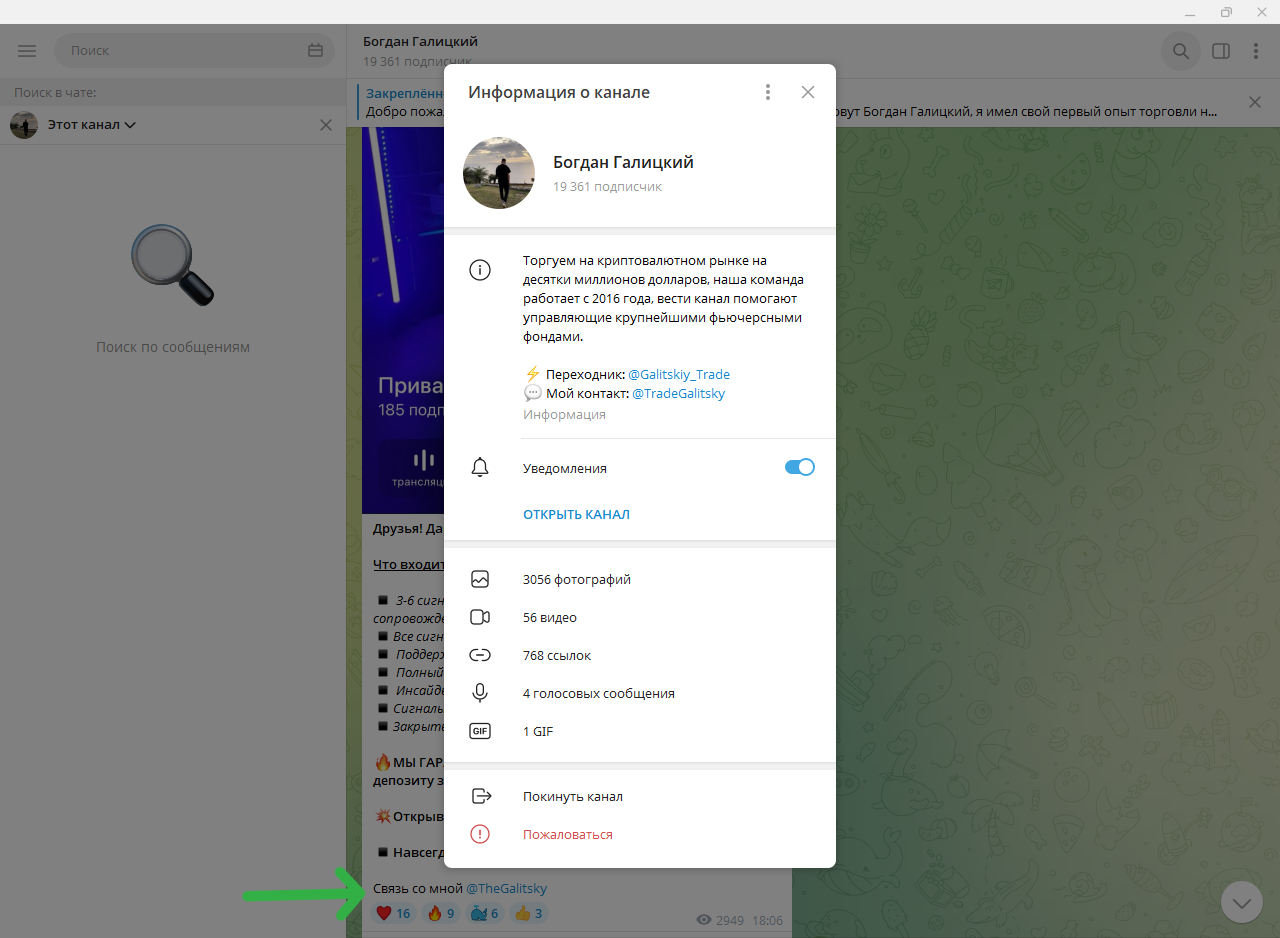Open the @Galitskiy_Trade link
Viewport: 1280px width, 938px height.
click(679, 374)
